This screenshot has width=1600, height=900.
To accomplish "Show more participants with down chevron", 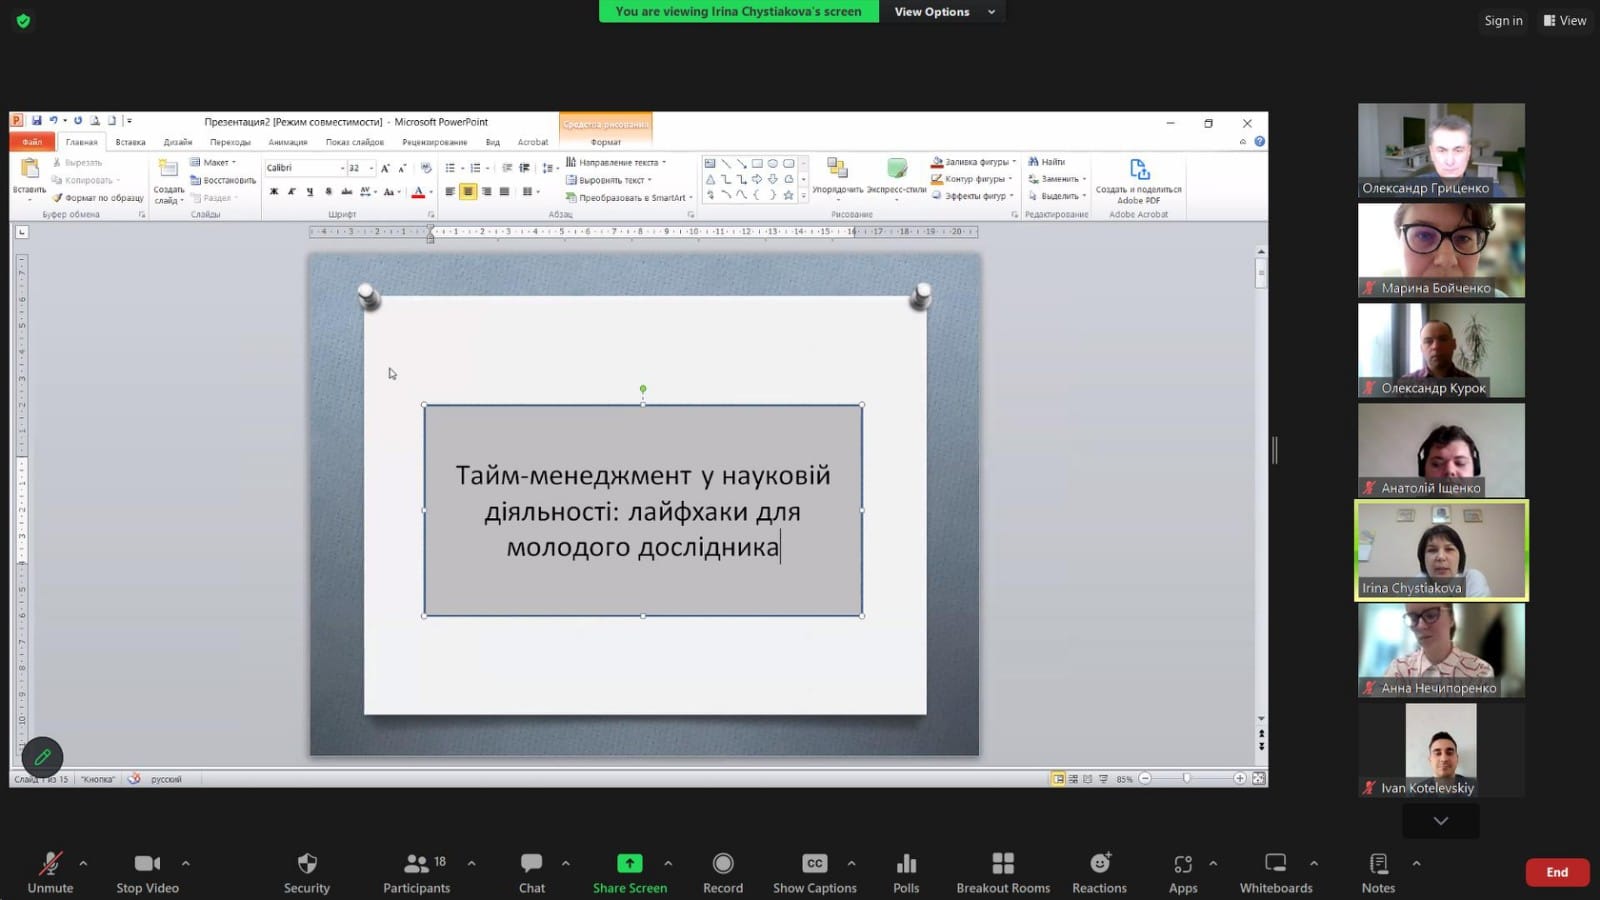I will (x=1440, y=821).
